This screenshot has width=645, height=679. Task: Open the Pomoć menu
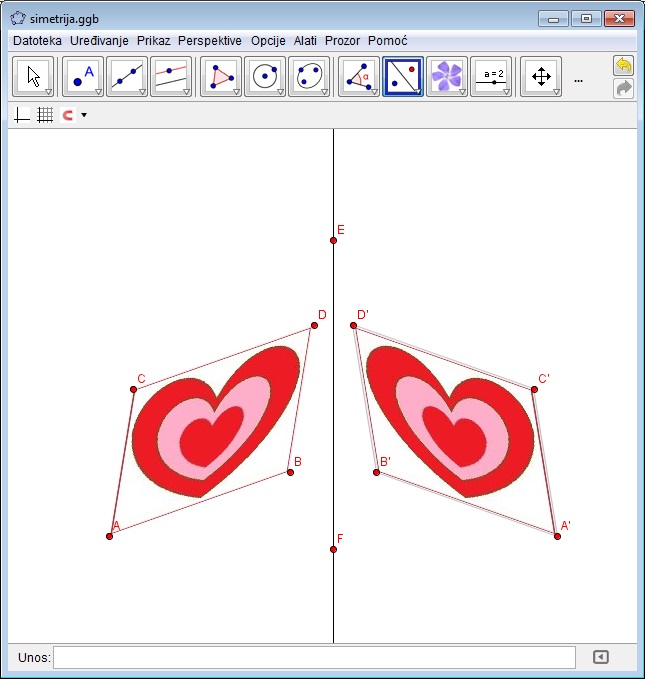(388, 41)
